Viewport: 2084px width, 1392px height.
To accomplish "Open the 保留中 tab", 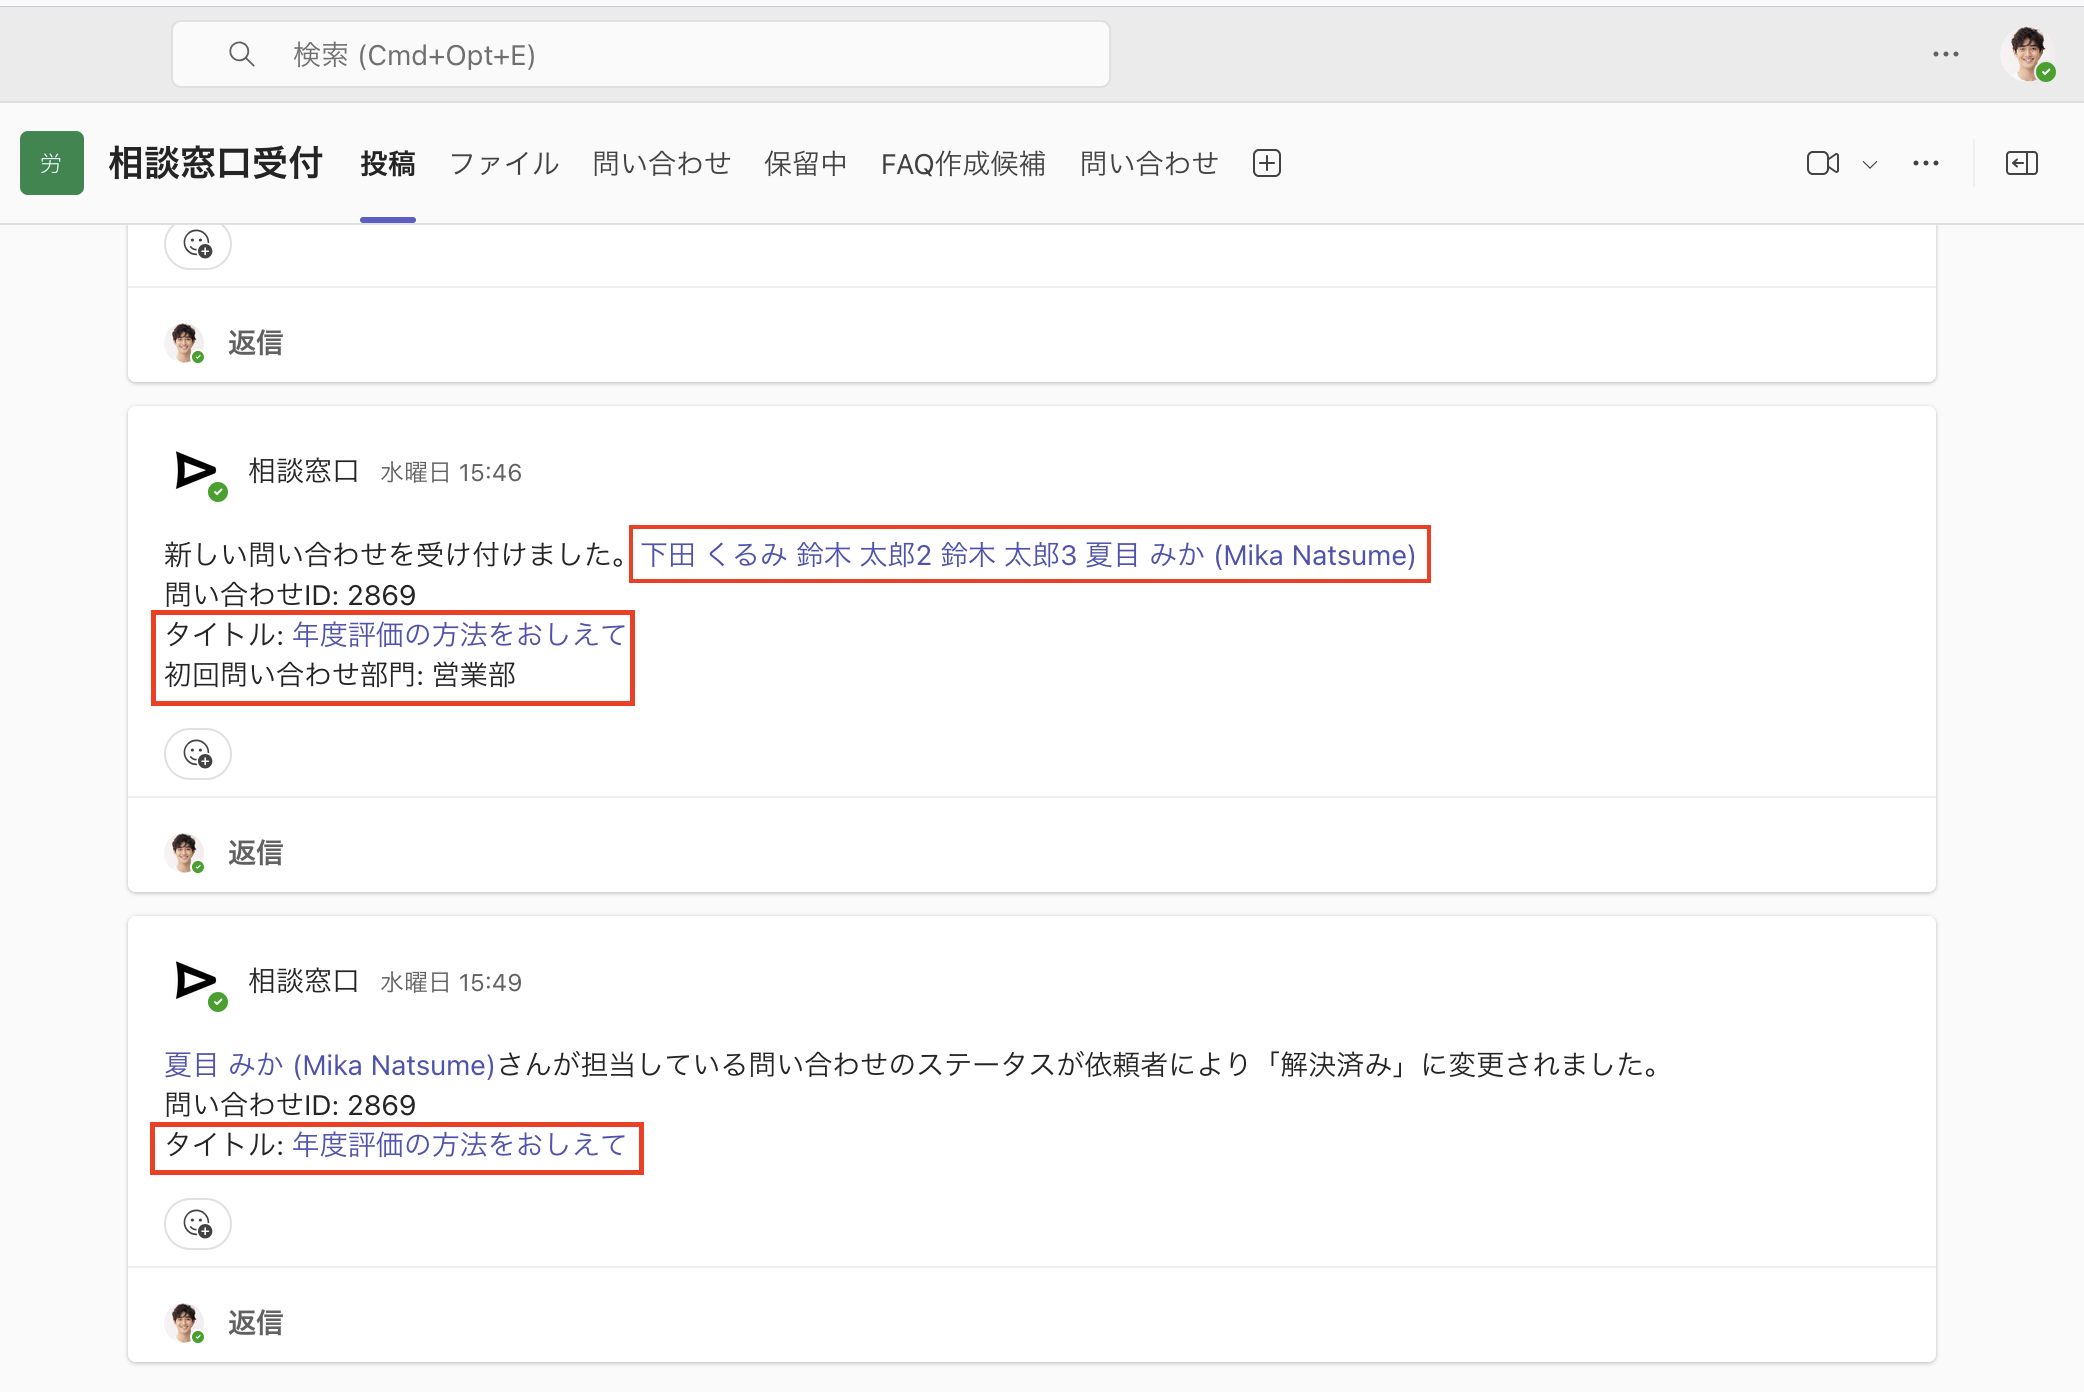I will pyautogui.click(x=805, y=163).
